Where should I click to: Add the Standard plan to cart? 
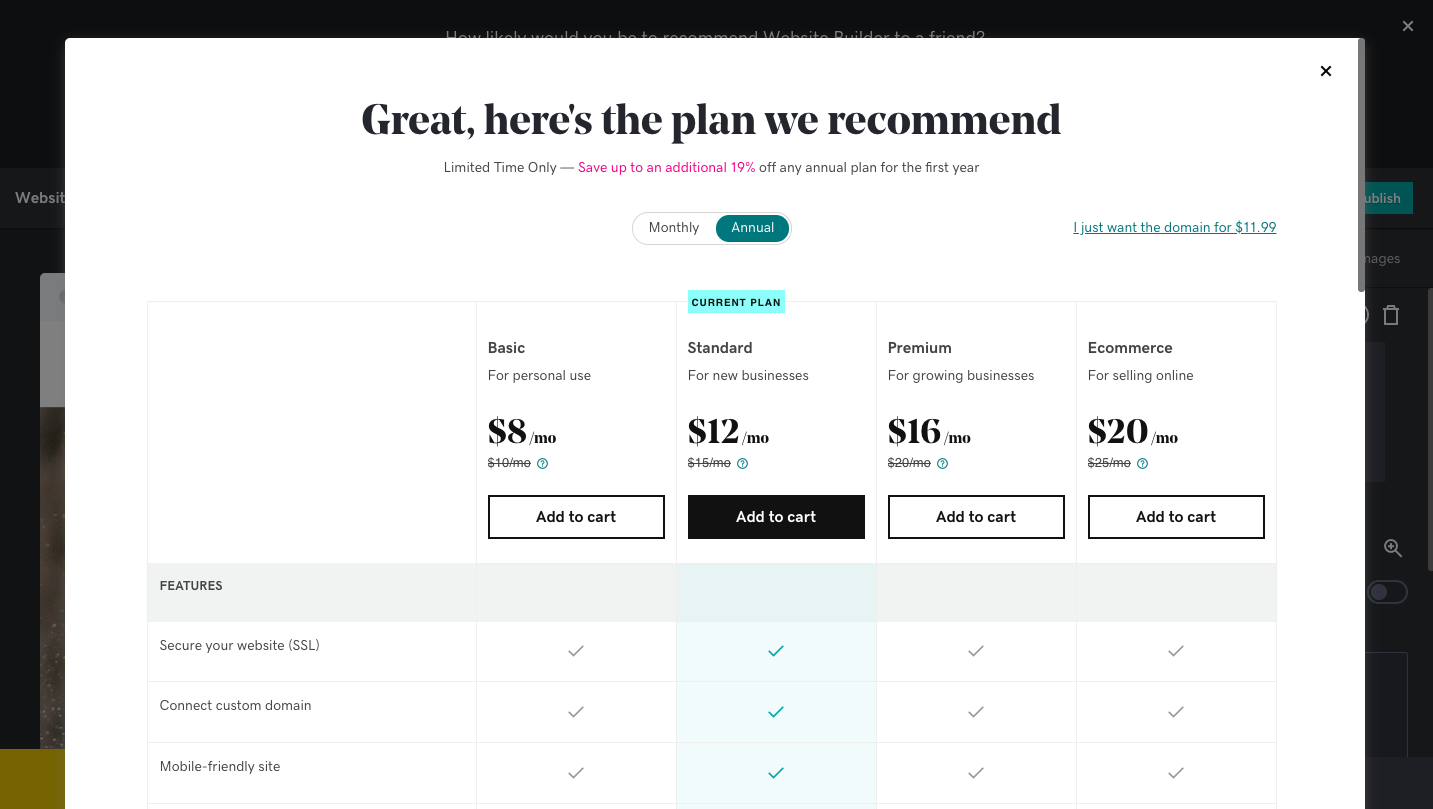click(x=776, y=517)
